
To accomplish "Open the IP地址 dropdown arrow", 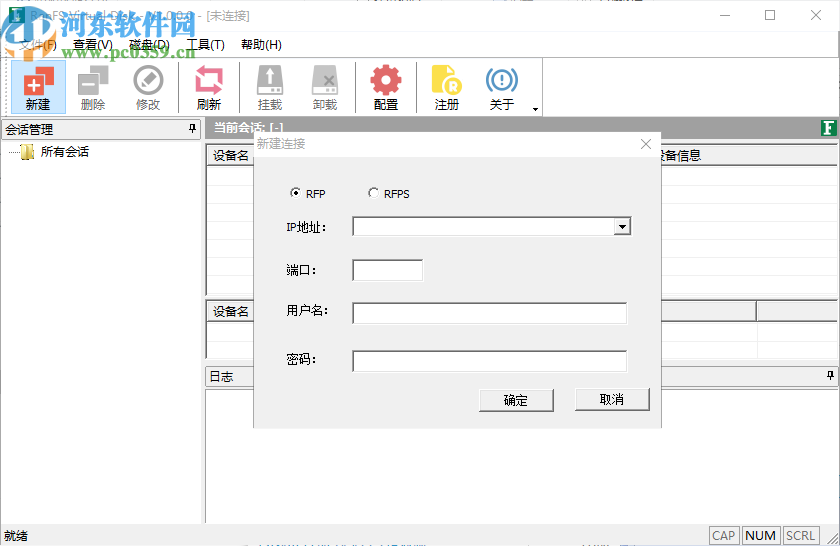I will click(x=622, y=227).
